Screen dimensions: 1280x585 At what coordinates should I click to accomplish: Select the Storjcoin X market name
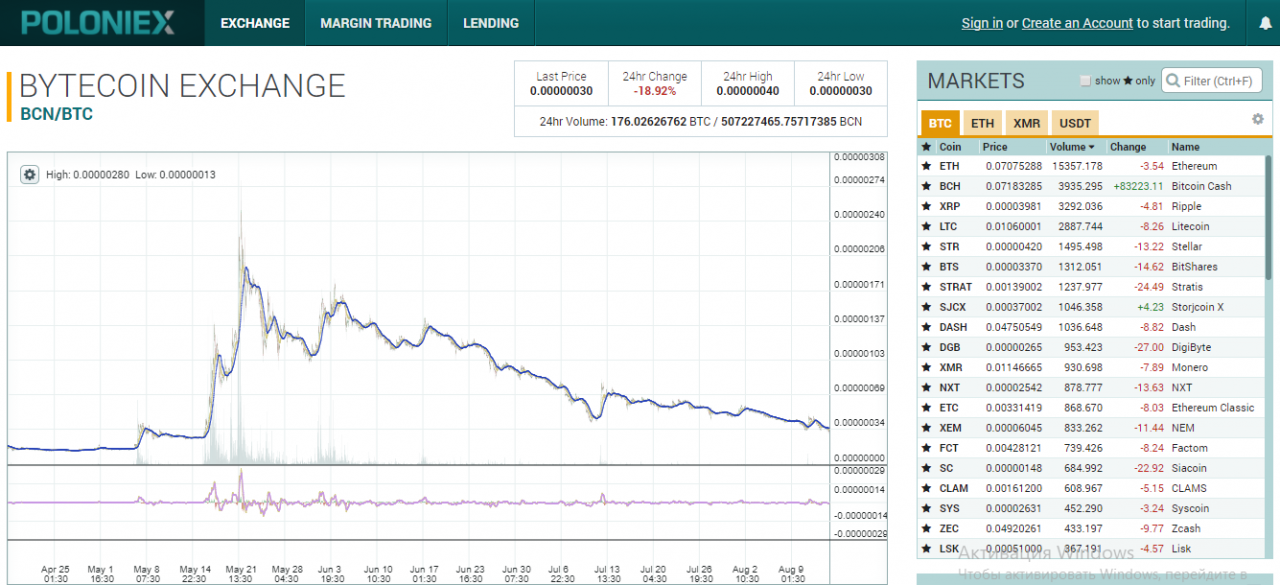(1197, 307)
